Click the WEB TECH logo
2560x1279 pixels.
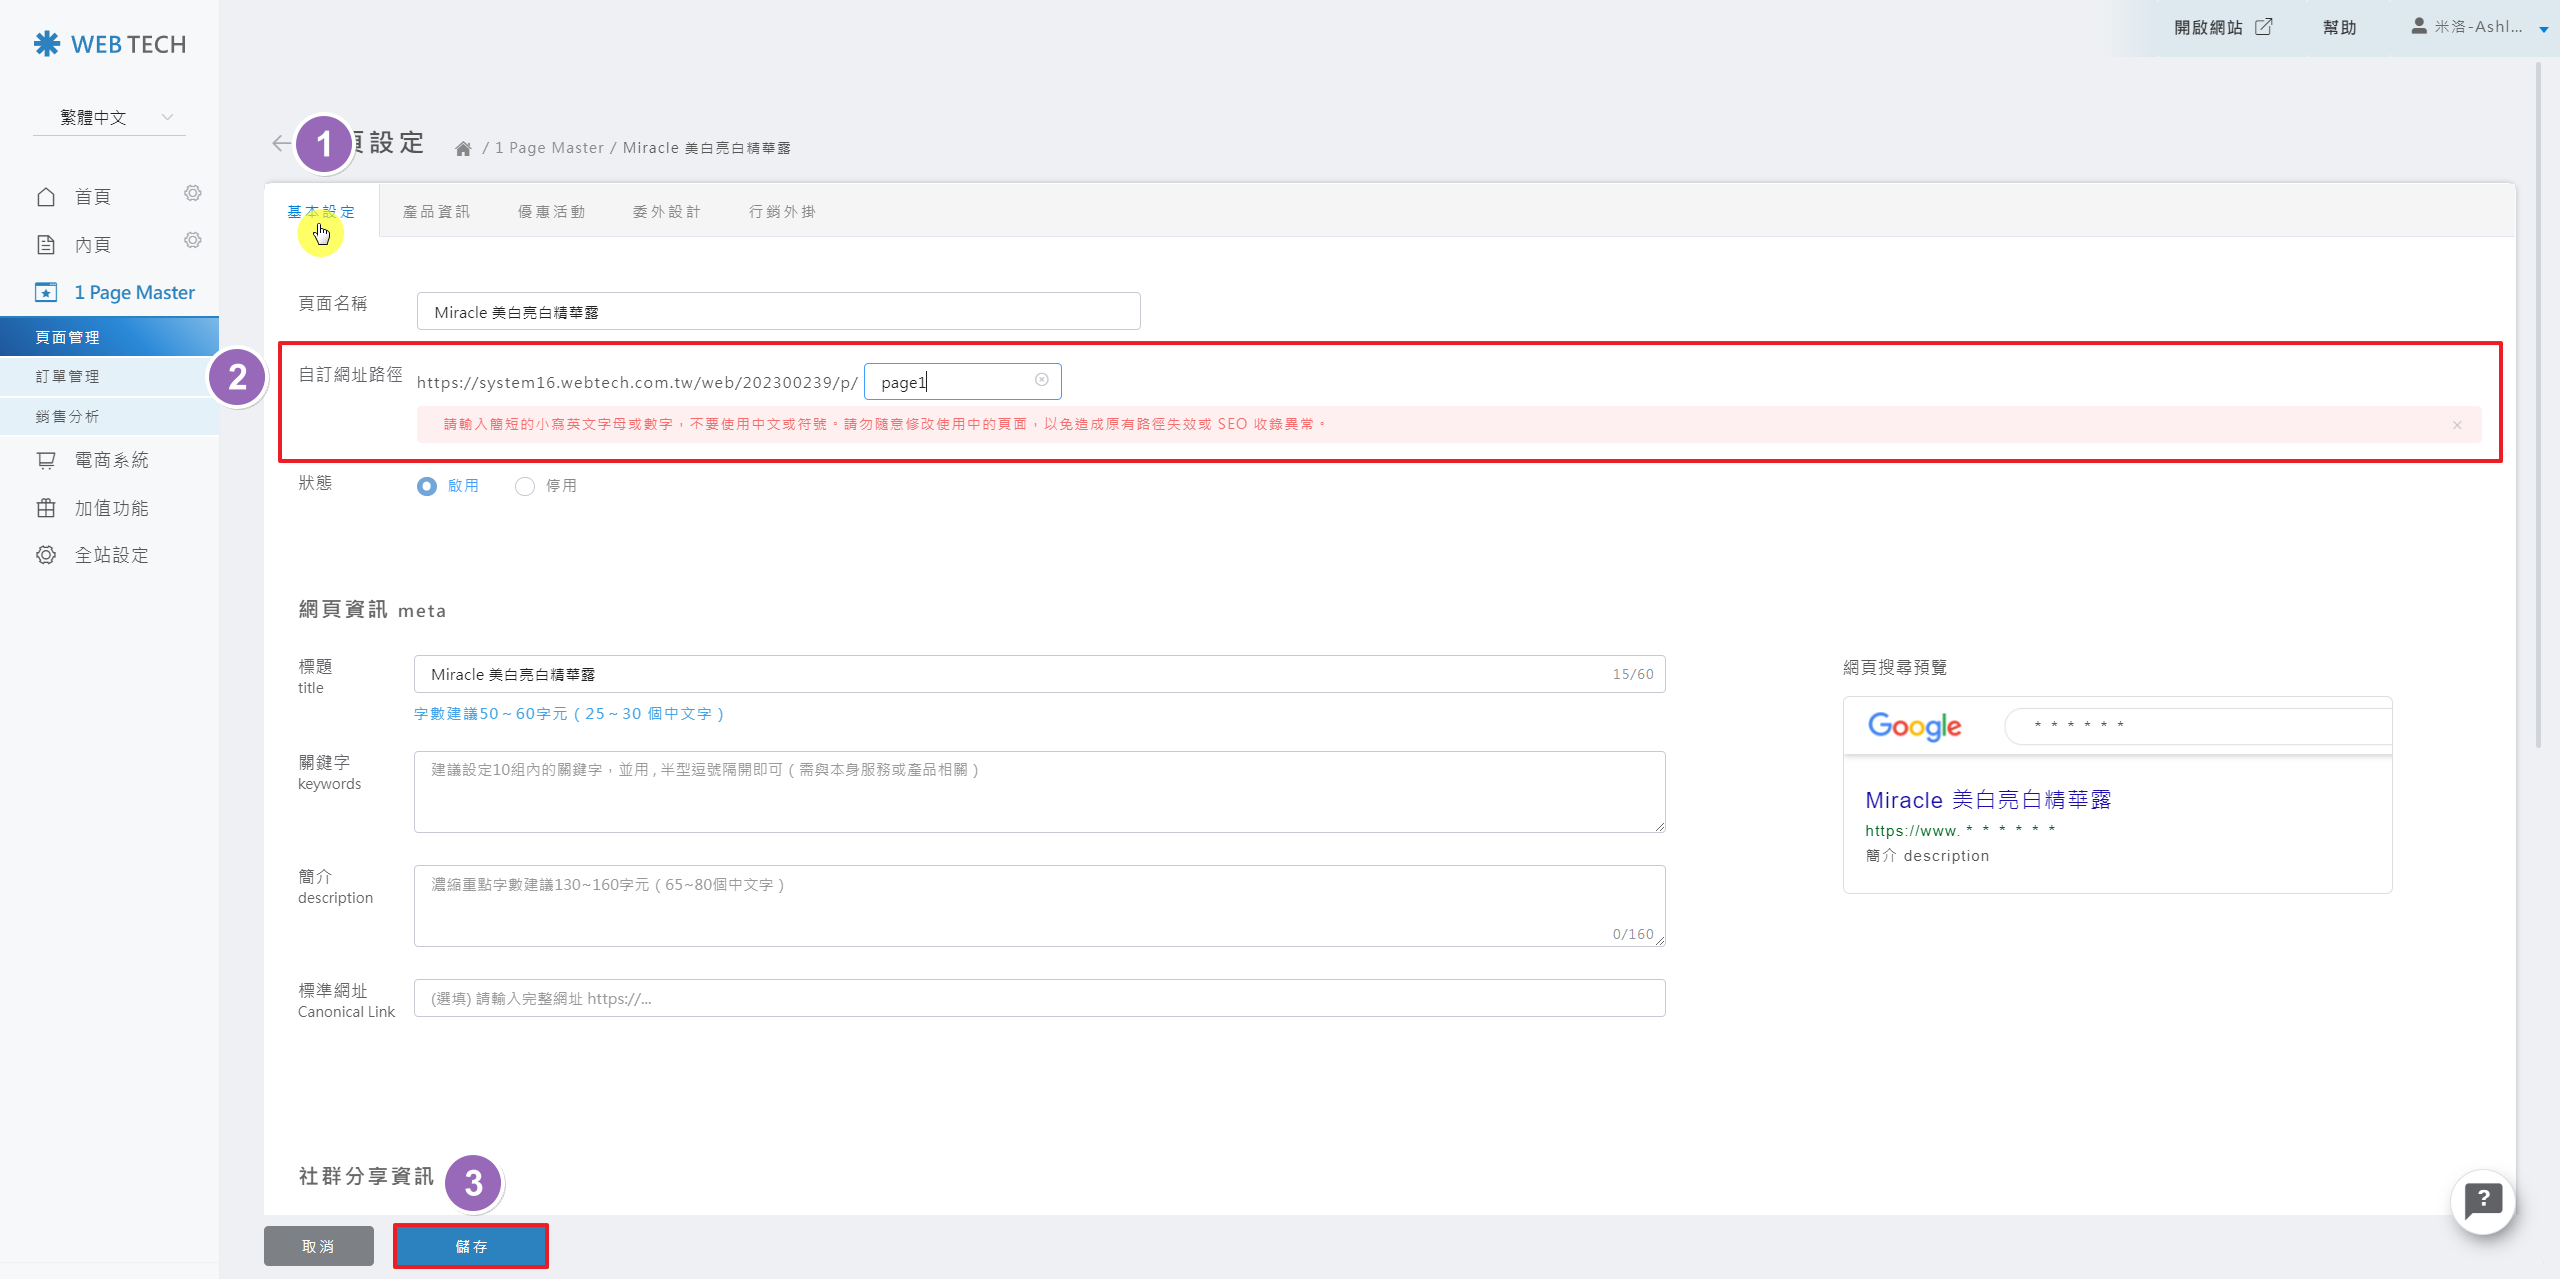[110, 44]
